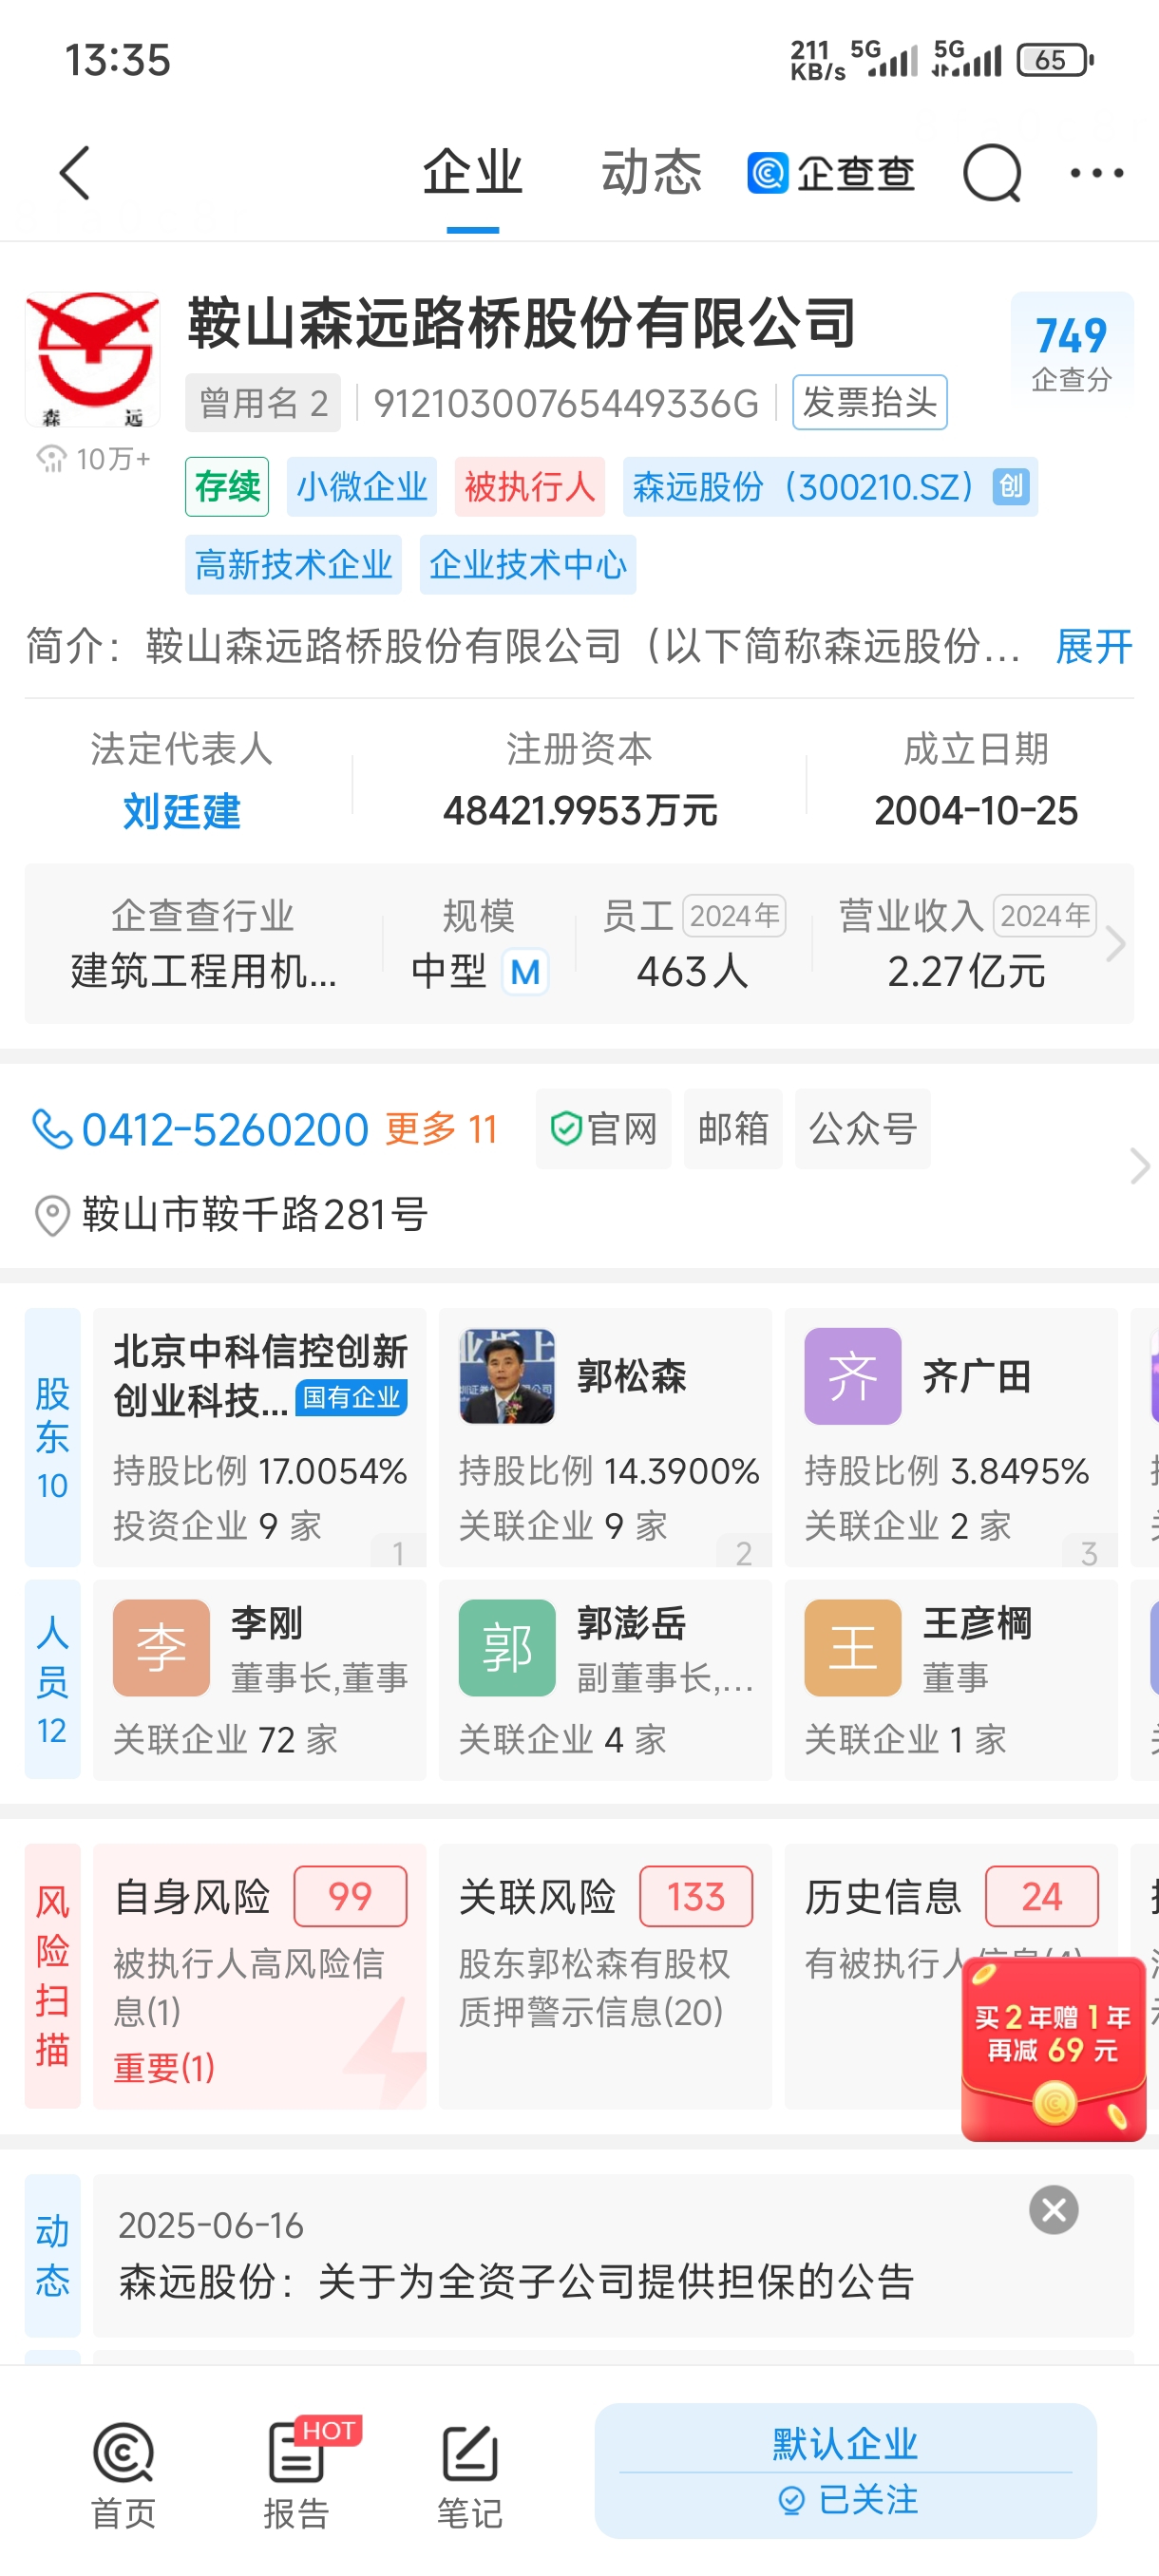
Task: Tap the red envelope promo banner
Action: [x=1053, y=2049]
